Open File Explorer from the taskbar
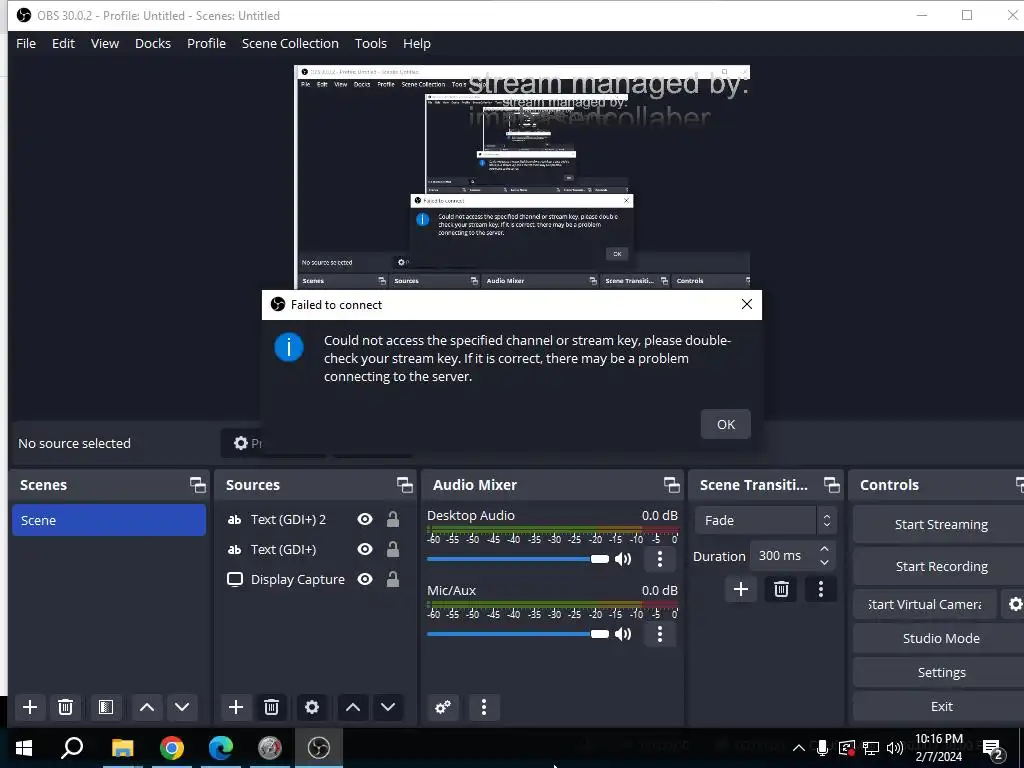This screenshot has height=768, width=1024. coord(122,748)
